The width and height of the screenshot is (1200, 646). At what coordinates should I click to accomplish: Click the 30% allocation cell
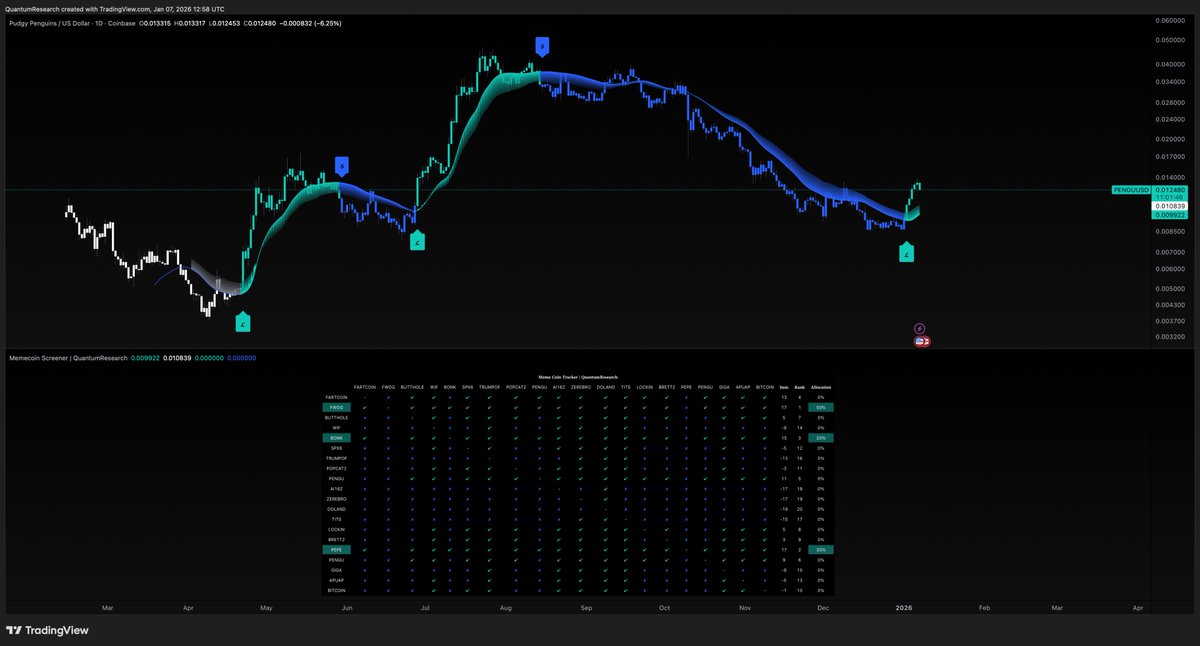821,550
